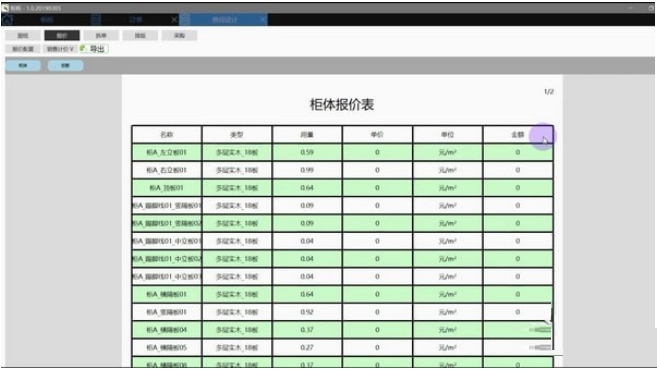Open the 采购 tab
This screenshot has height=370, width=657.
[179, 36]
